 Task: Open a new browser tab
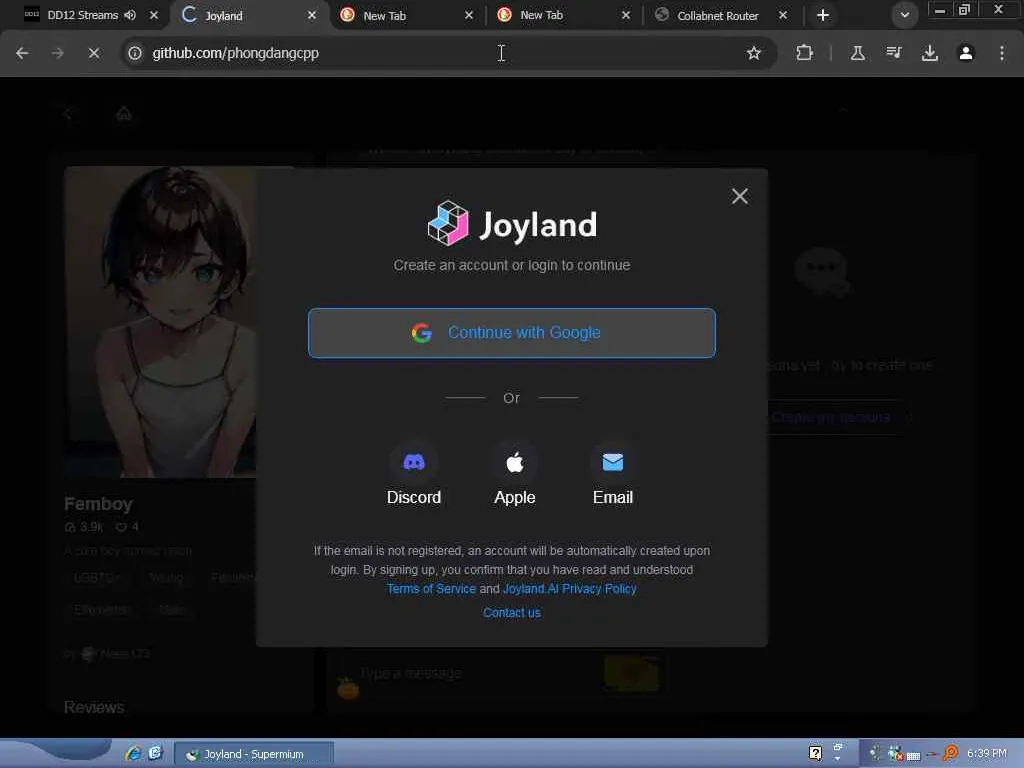tap(823, 15)
